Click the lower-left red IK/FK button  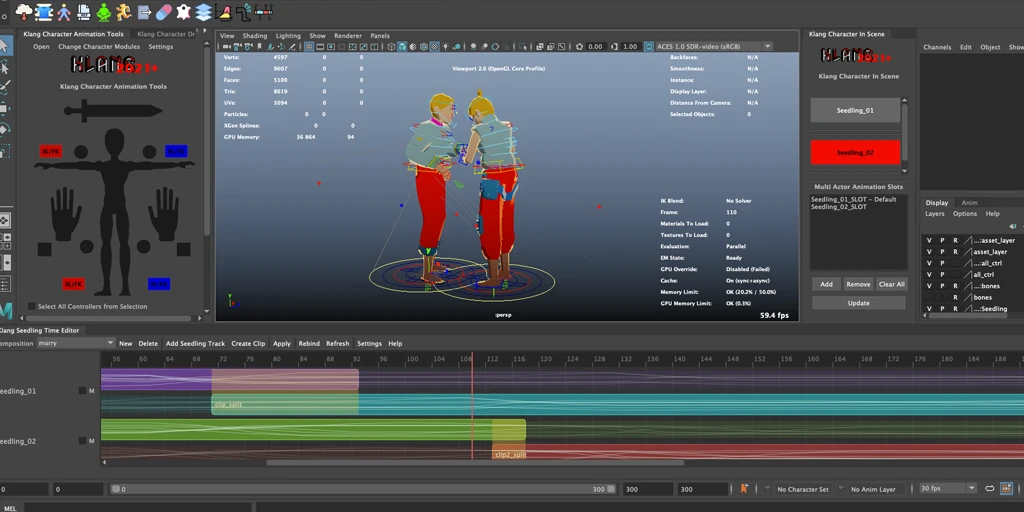coord(74,284)
